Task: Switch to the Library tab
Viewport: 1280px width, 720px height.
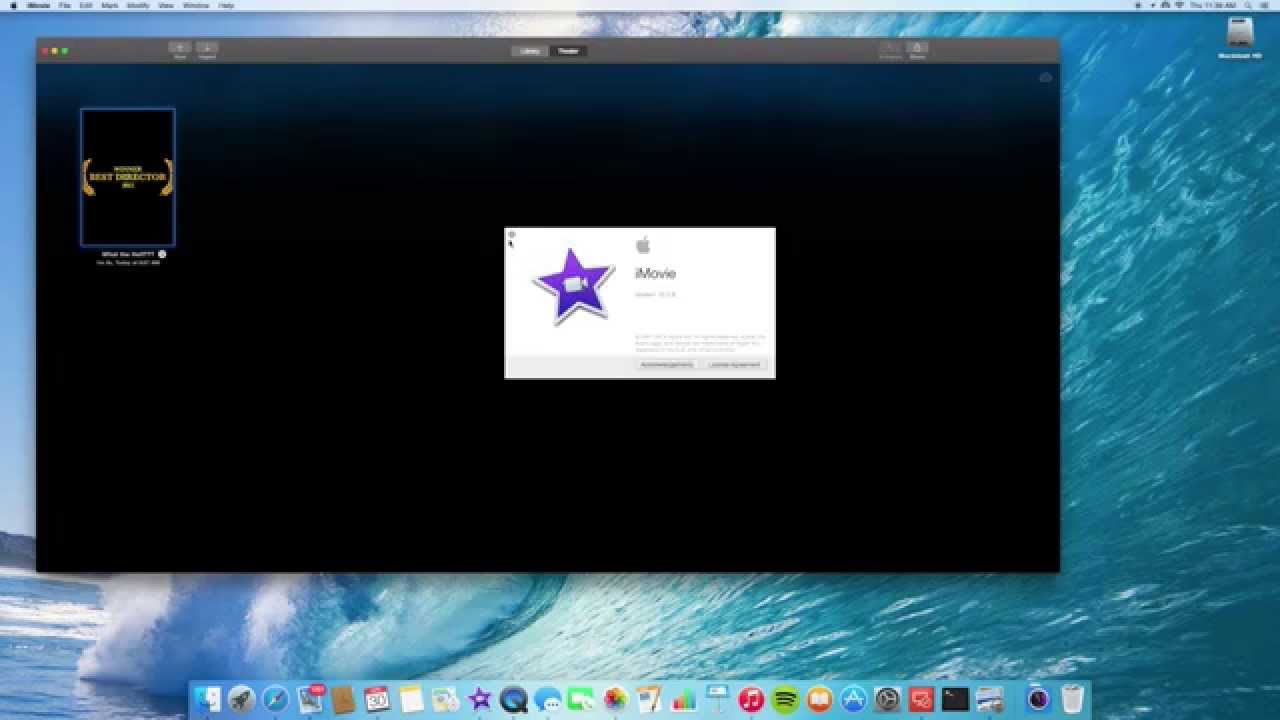Action: pyautogui.click(x=530, y=51)
